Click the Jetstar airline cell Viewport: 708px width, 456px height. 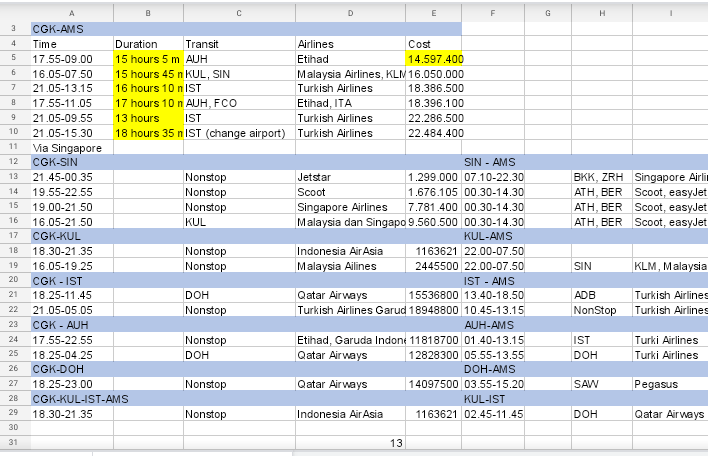350,177
